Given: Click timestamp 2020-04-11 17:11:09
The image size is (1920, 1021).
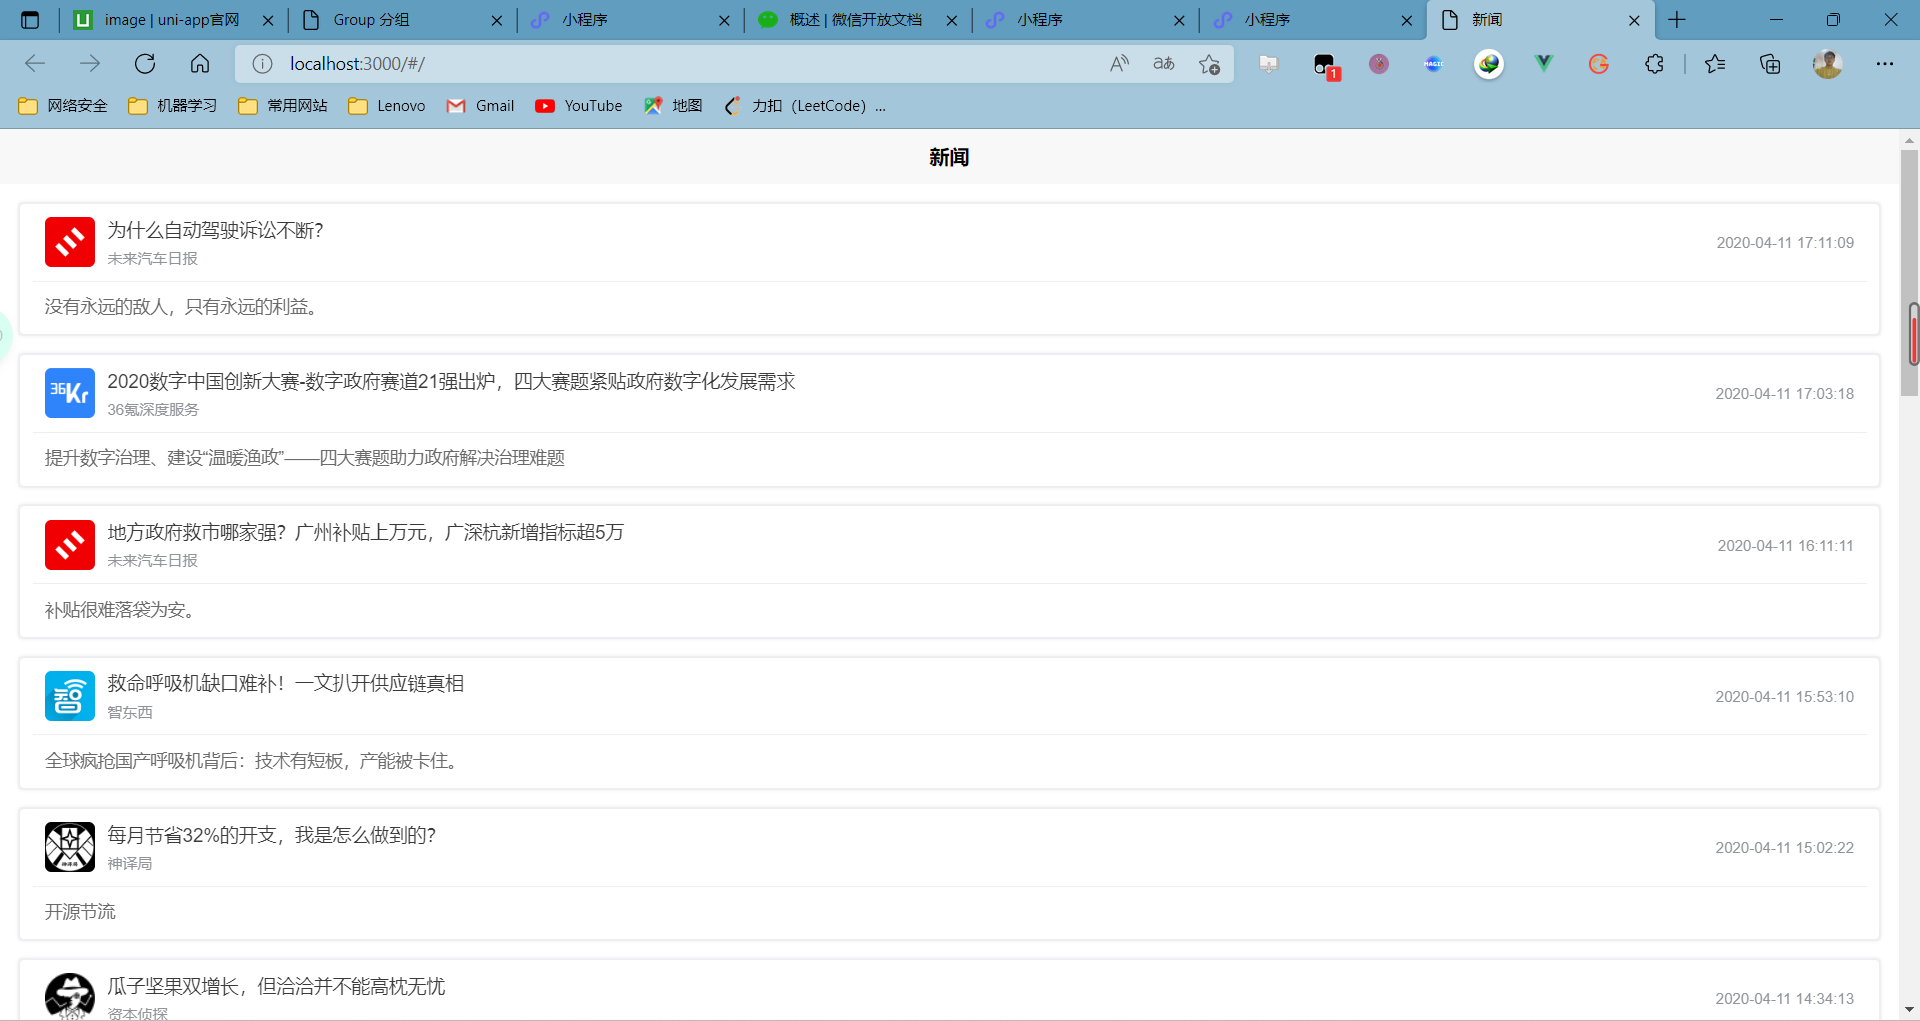Looking at the screenshot, I should tap(1785, 243).
